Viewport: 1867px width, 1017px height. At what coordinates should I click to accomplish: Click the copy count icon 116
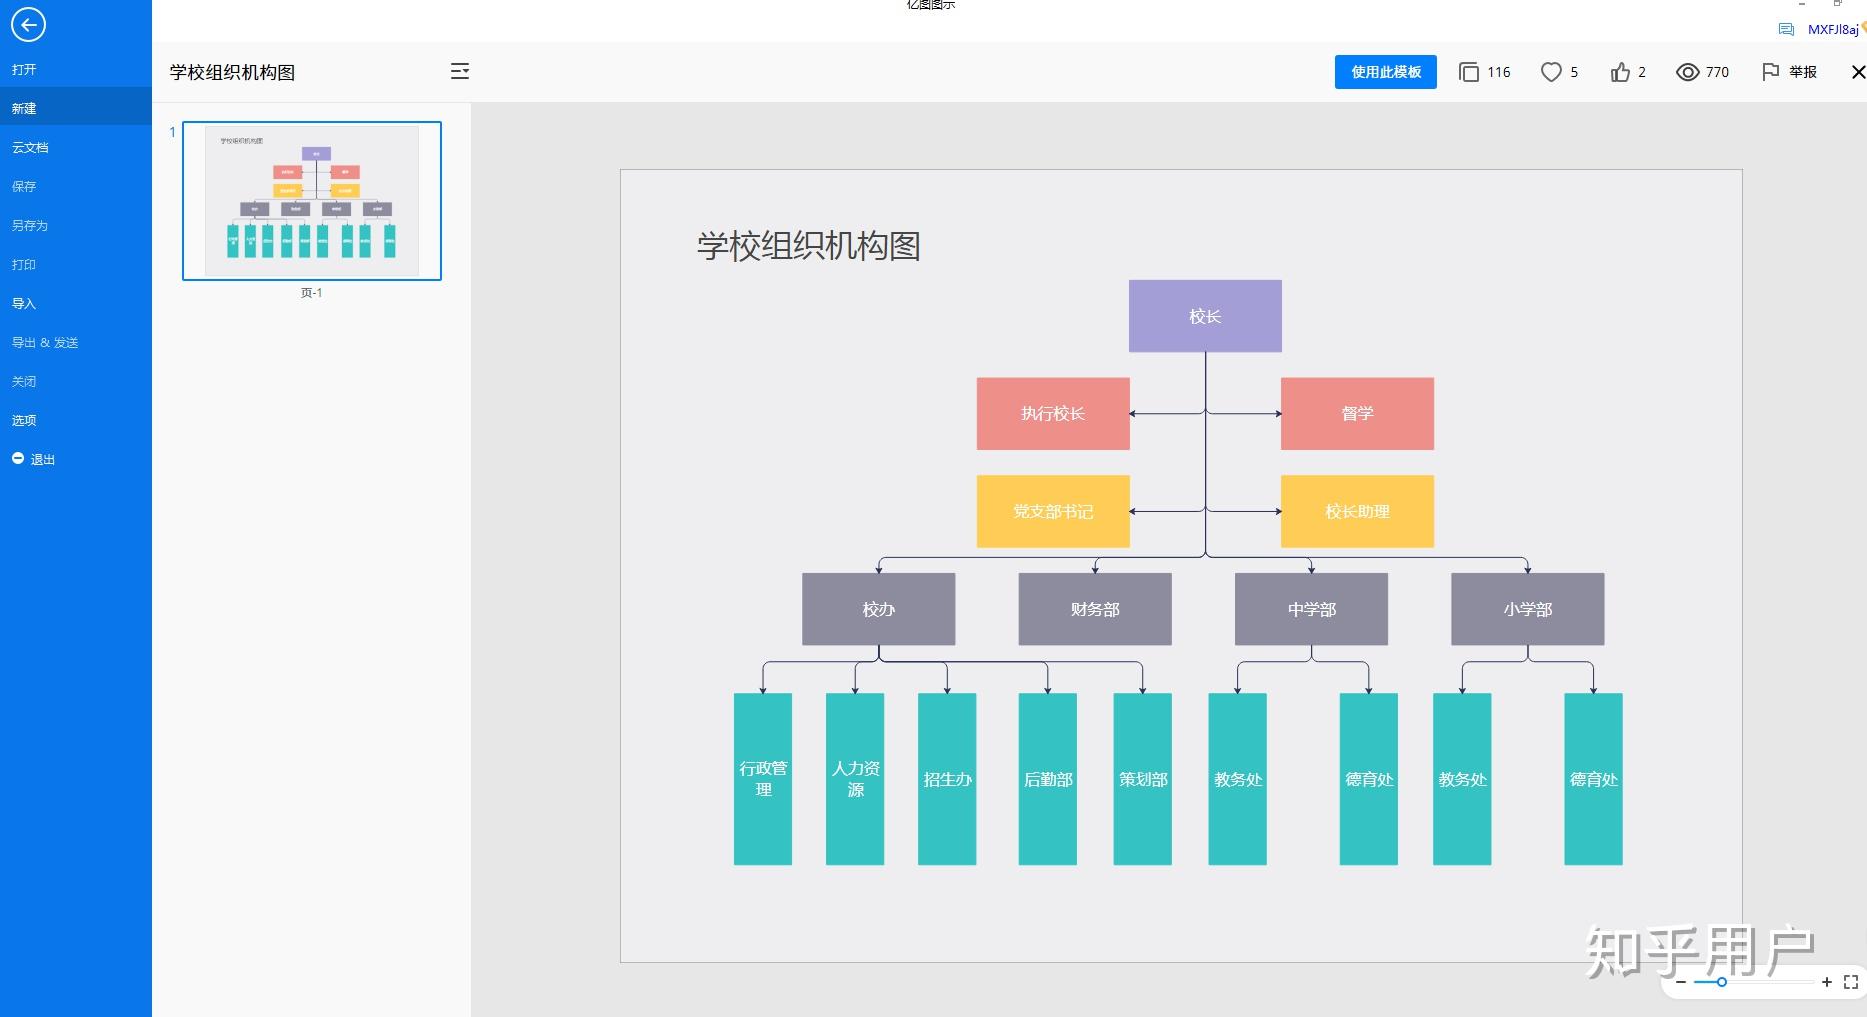pyautogui.click(x=1469, y=72)
